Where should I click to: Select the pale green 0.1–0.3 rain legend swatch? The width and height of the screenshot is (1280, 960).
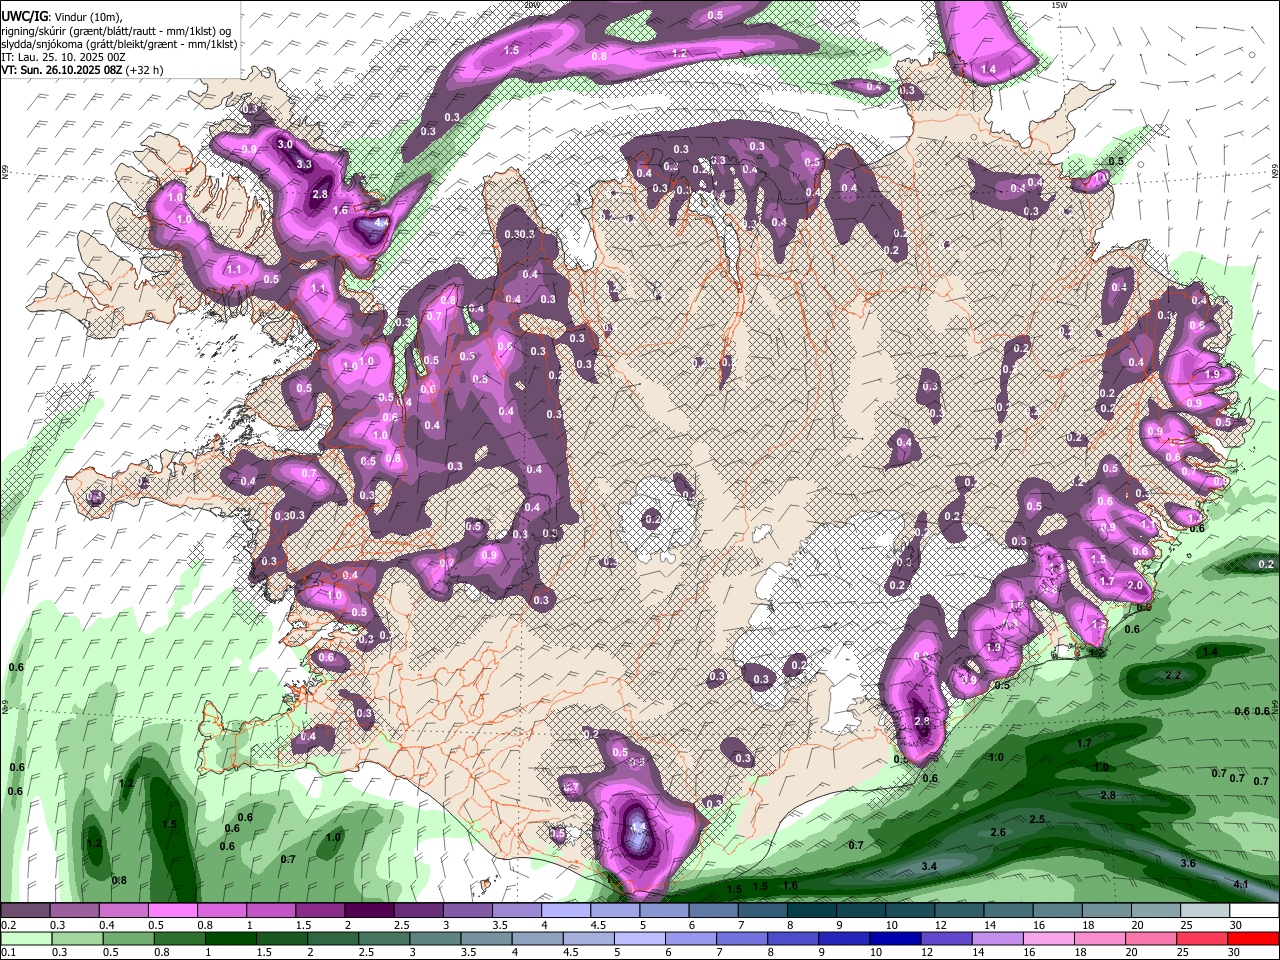pos(26,939)
